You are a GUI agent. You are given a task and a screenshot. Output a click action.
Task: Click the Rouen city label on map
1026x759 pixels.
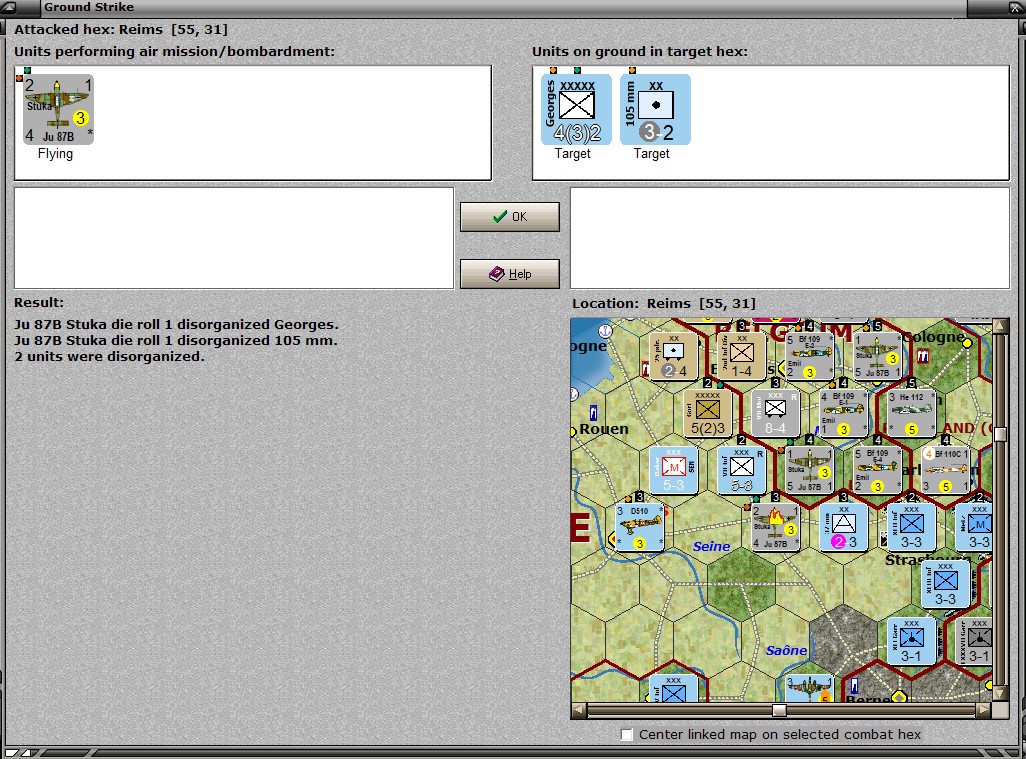[604, 429]
